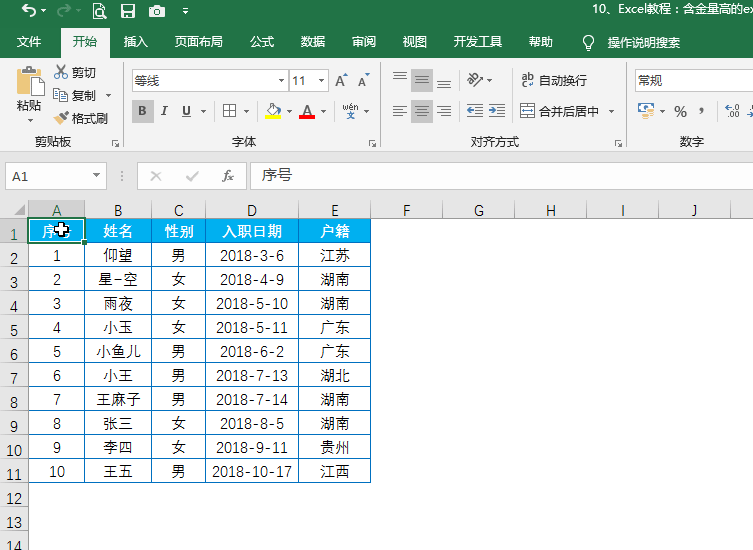Select column D header
Image resolution: width=753 pixels, height=550 pixels.
252,210
